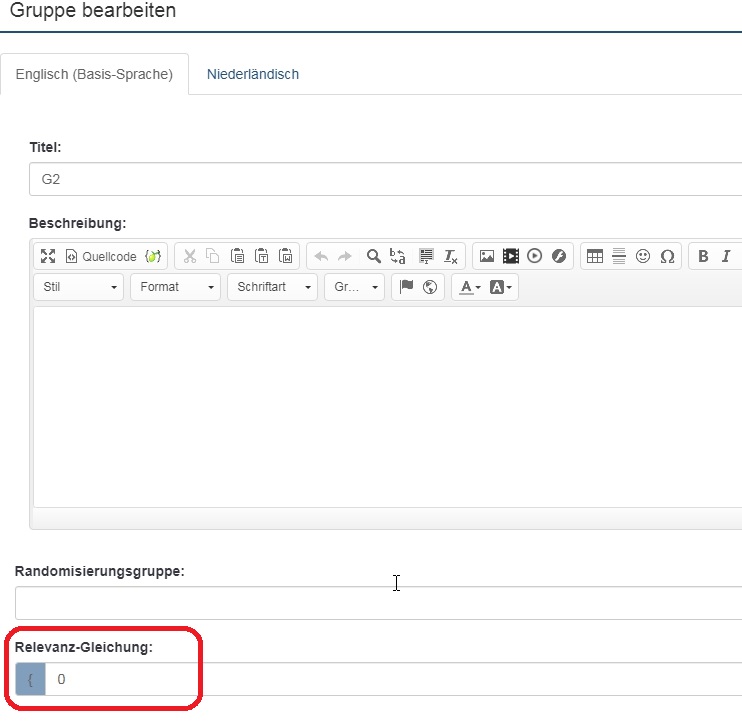Open the Stil dropdown
The height and width of the screenshot is (725, 742).
(79, 287)
